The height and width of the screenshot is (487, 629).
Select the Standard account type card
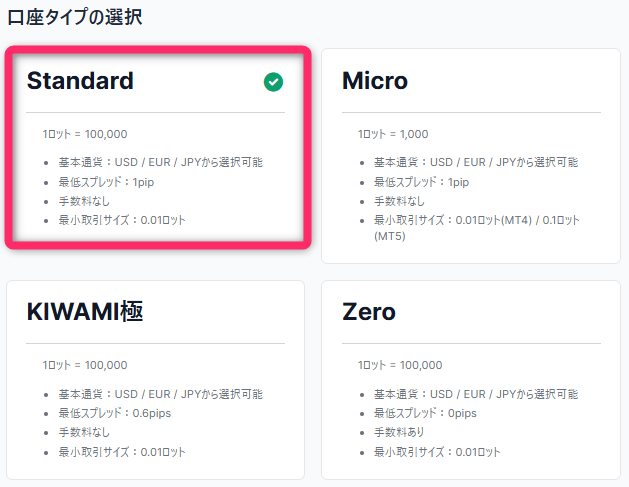pos(158,148)
